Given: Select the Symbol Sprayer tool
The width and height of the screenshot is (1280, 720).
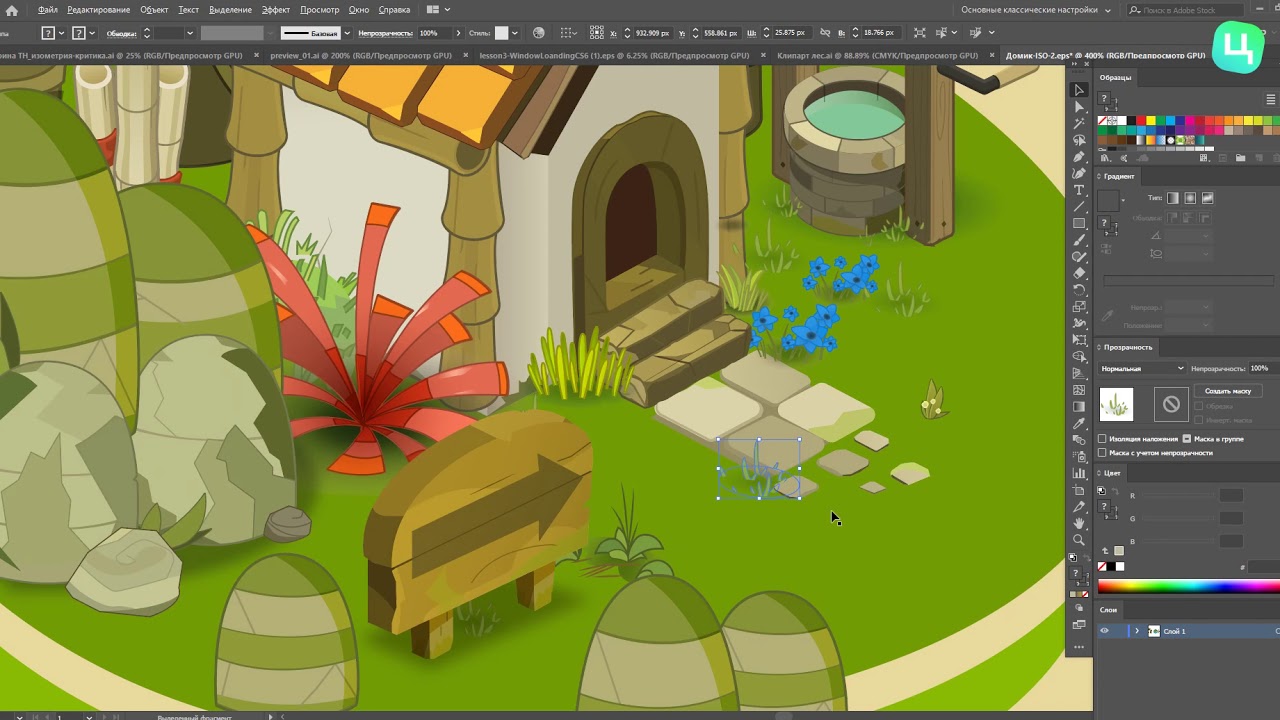Looking at the screenshot, I should tap(1079, 457).
